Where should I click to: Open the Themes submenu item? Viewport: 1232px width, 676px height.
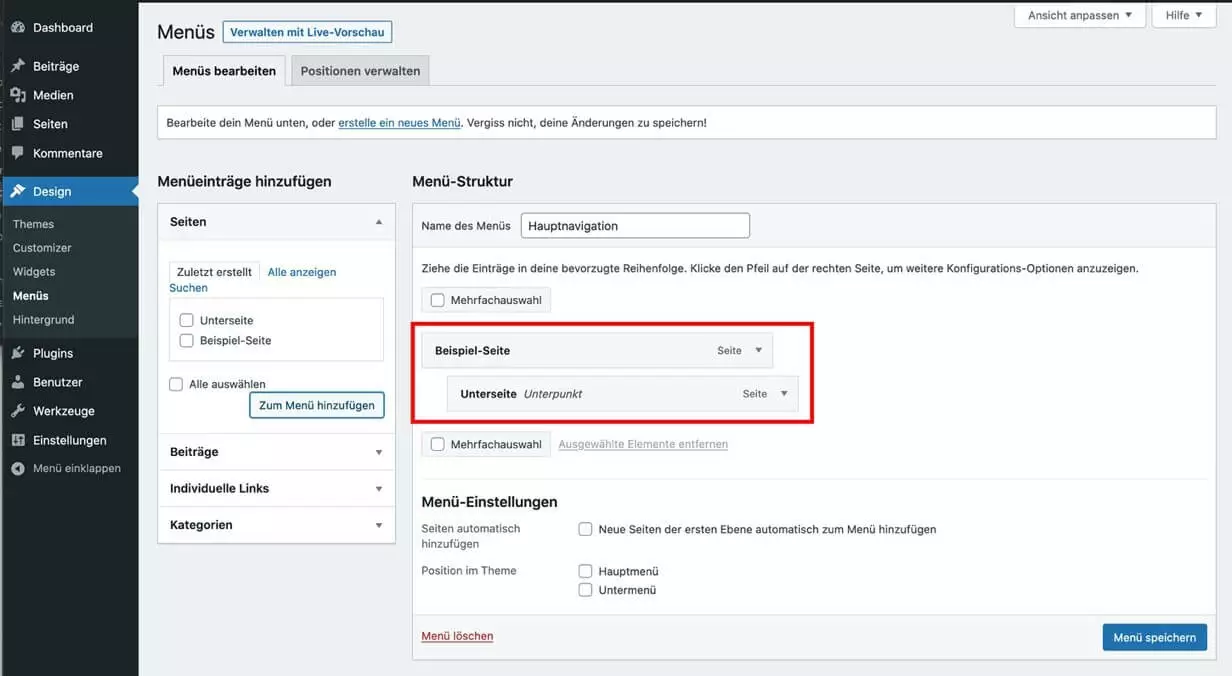(33, 224)
